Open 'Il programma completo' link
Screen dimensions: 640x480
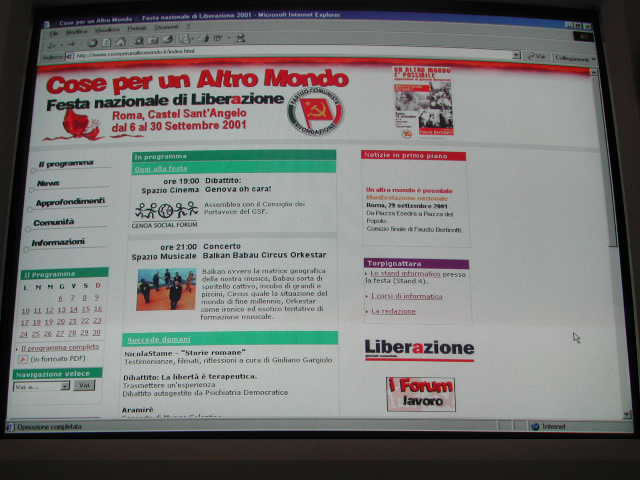click(60, 348)
